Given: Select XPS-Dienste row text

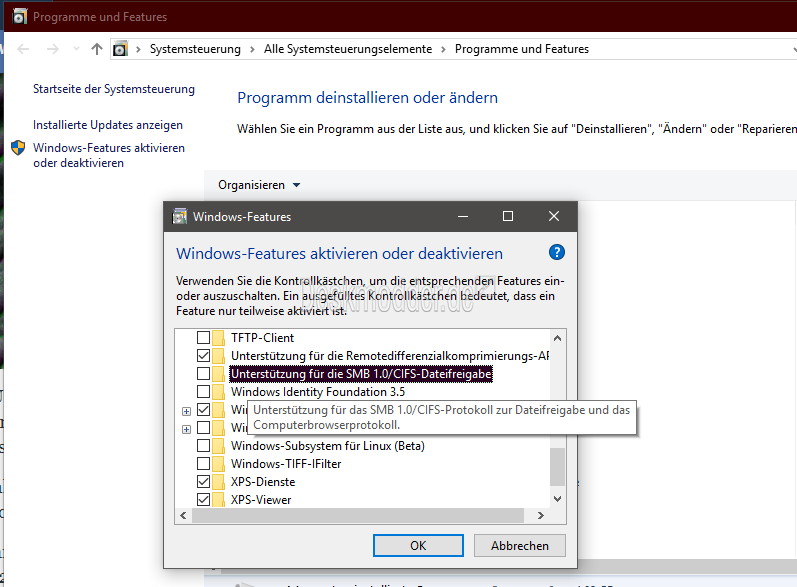Looking at the screenshot, I should [x=263, y=482].
